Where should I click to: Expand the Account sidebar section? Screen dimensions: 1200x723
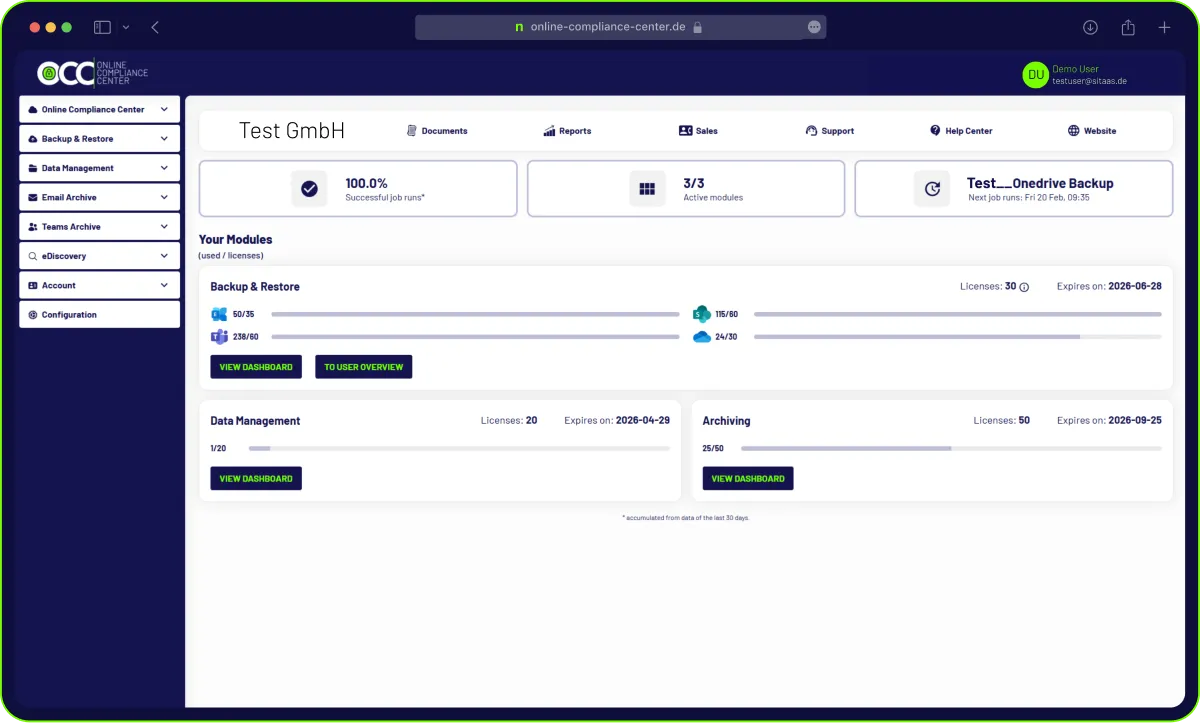click(x=99, y=285)
